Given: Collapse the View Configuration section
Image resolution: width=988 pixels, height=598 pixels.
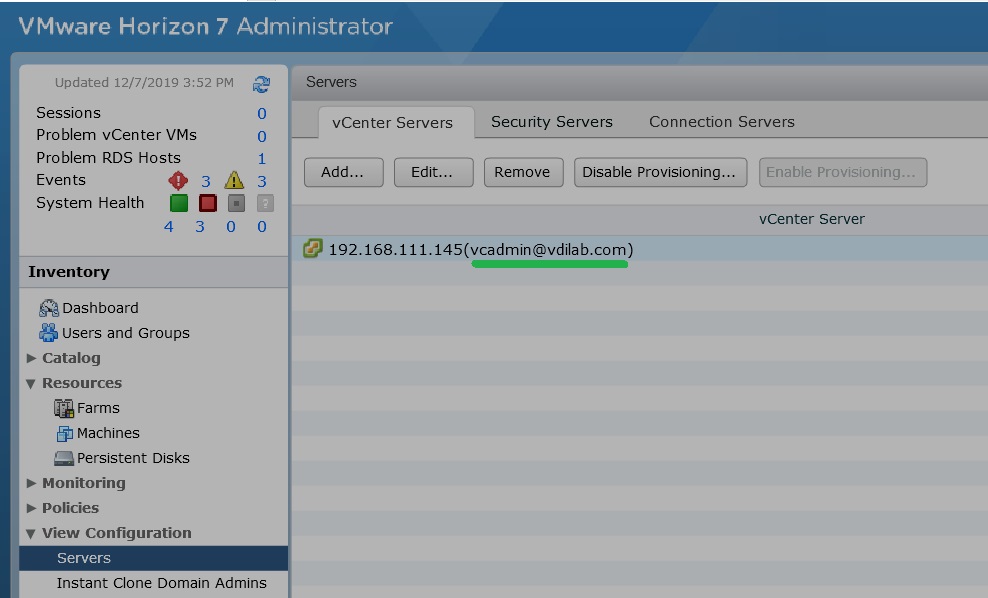Looking at the screenshot, I should point(31,534).
